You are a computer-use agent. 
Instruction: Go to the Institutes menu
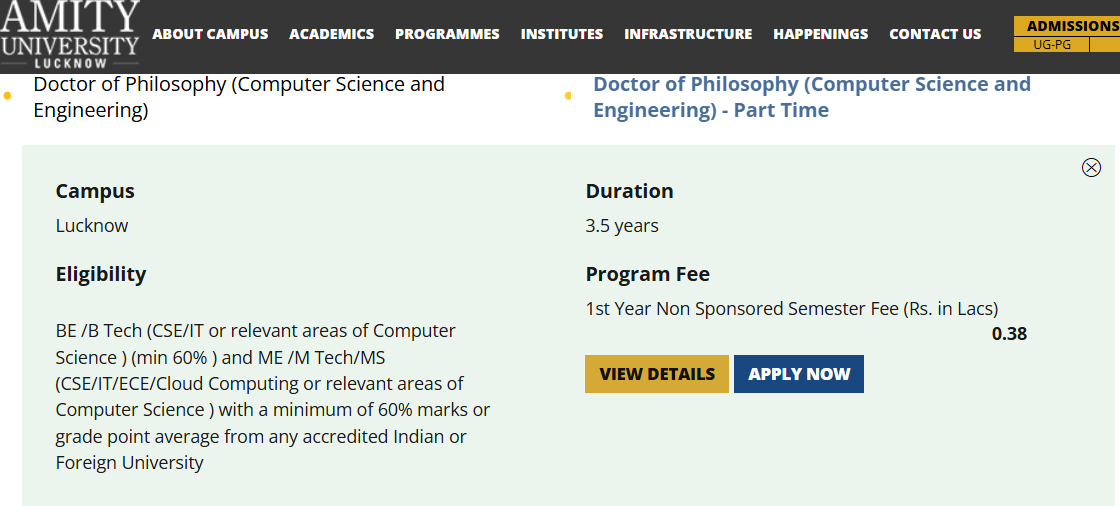click(x=562, y=34)
